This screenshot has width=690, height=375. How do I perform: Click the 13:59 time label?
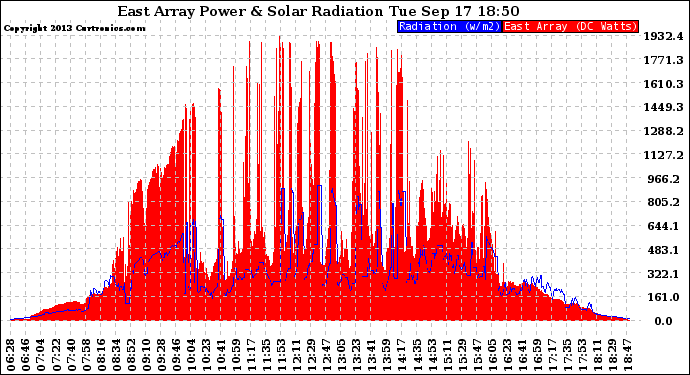387,354
